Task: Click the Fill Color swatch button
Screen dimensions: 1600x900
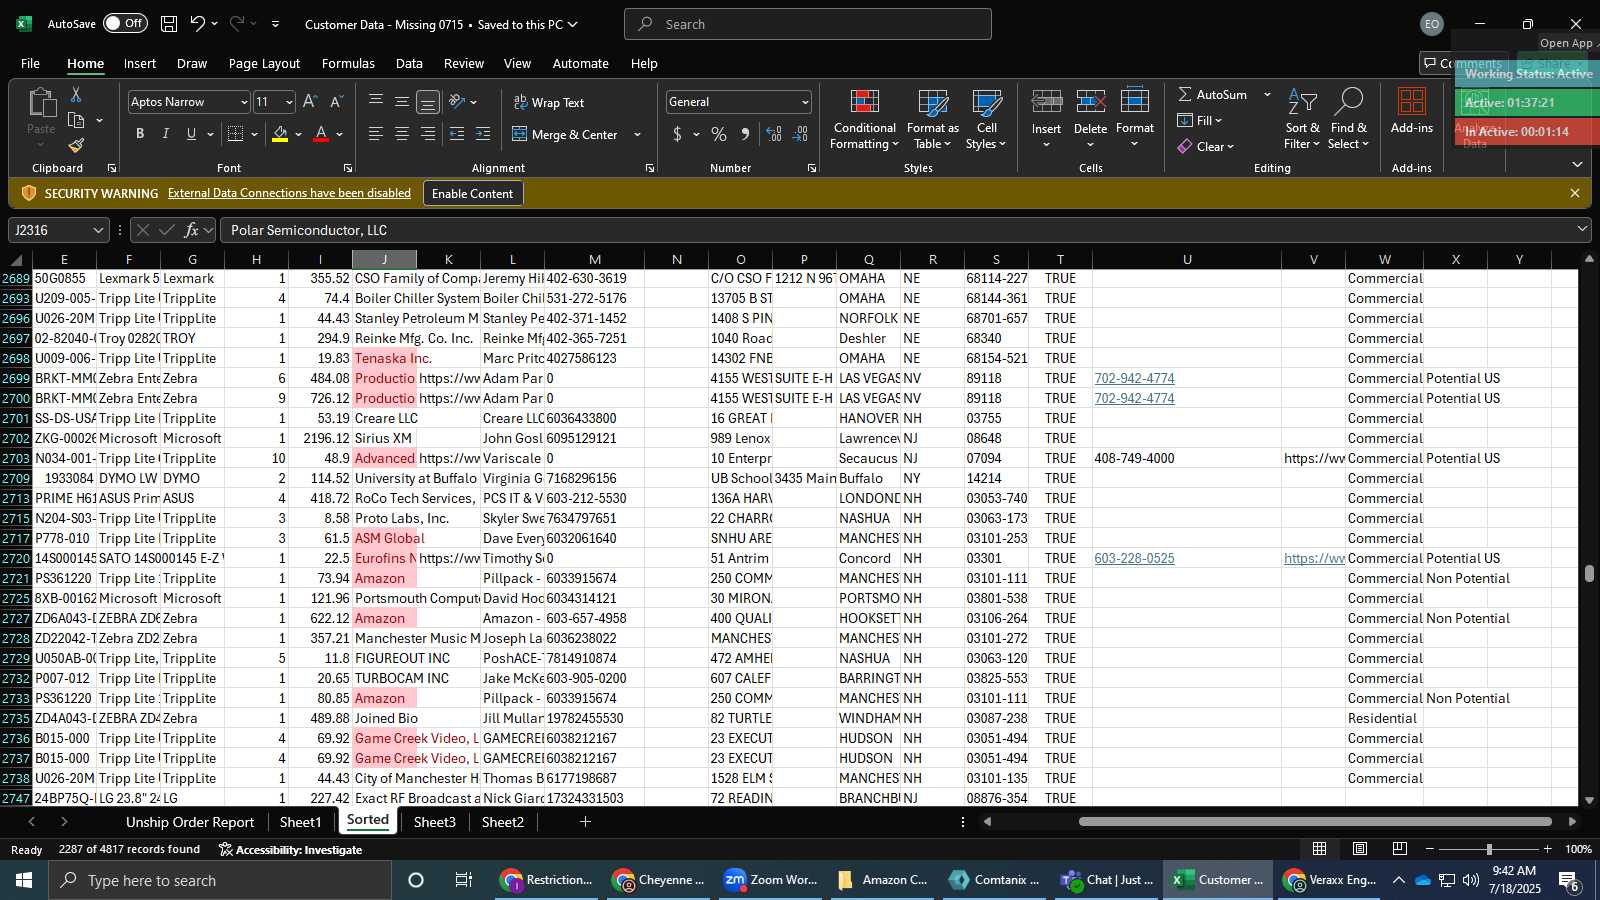Action: tap(280, 134)
